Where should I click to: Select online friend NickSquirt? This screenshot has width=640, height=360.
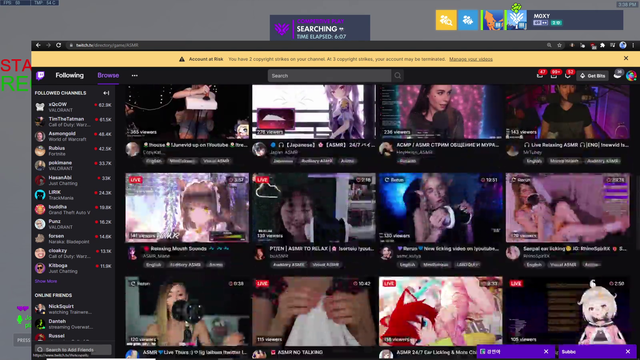(73, 309)
